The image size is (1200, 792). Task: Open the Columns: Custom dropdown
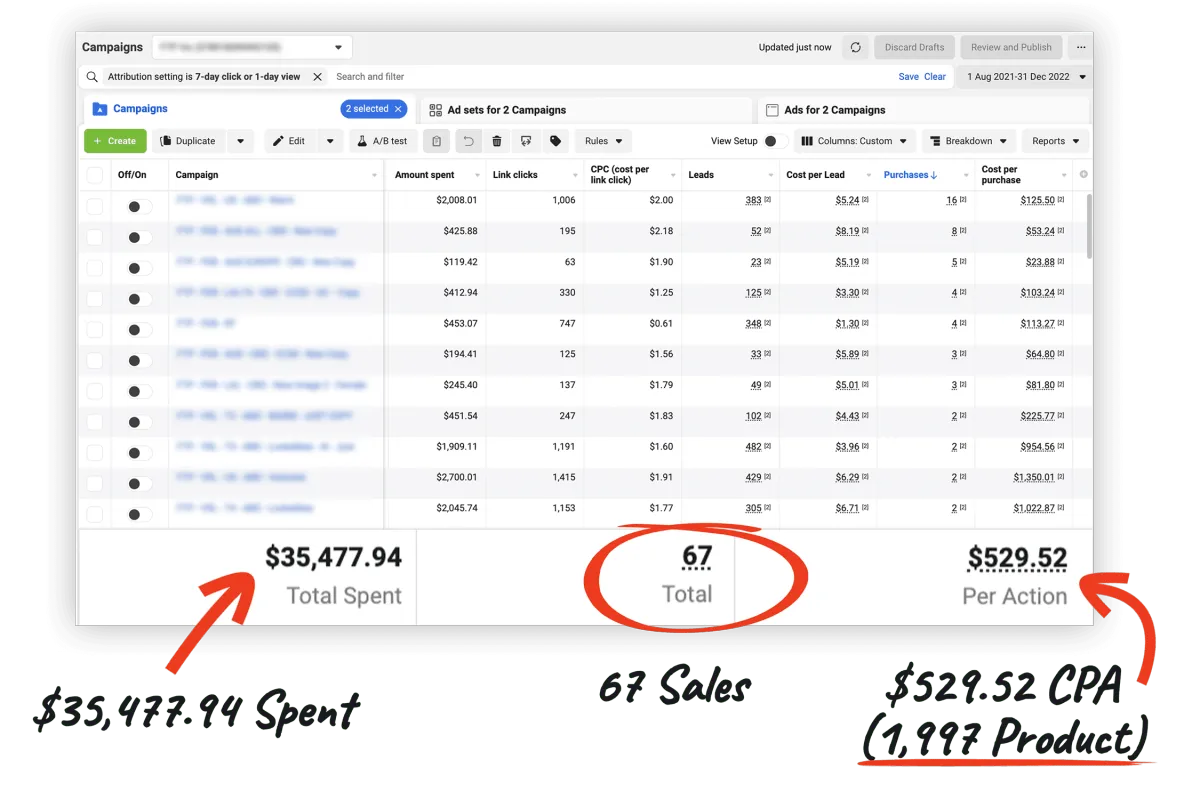click(855, 141)
